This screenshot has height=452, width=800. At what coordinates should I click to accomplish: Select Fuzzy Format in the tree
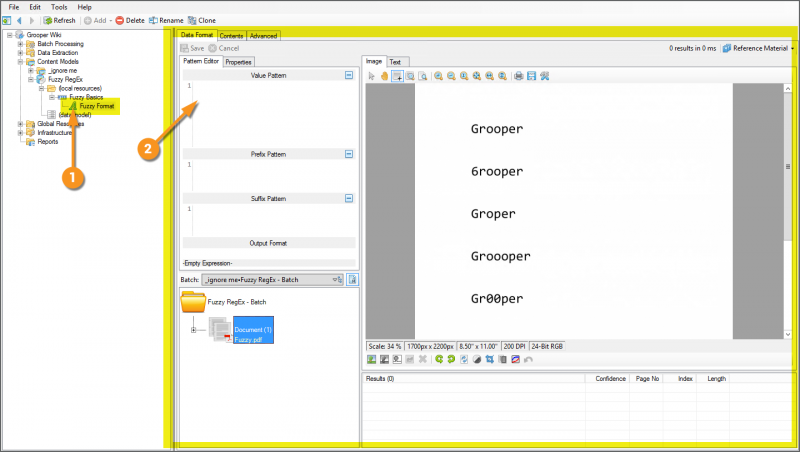coord(97,106)
